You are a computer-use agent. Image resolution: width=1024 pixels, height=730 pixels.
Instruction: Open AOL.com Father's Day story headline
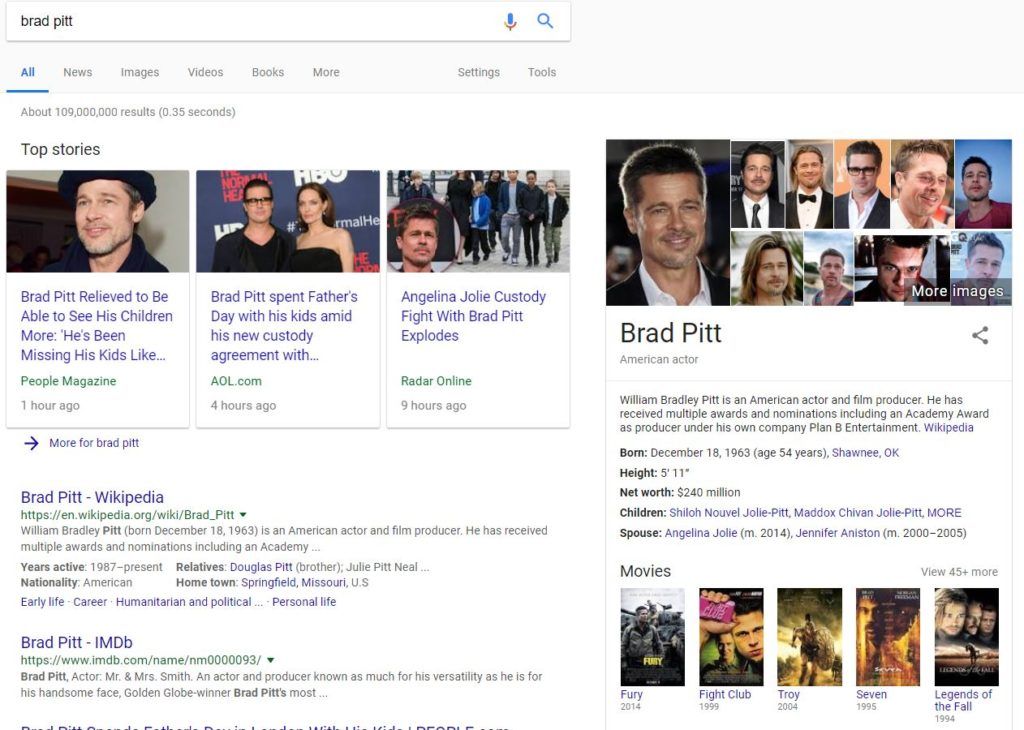point(284,326)
